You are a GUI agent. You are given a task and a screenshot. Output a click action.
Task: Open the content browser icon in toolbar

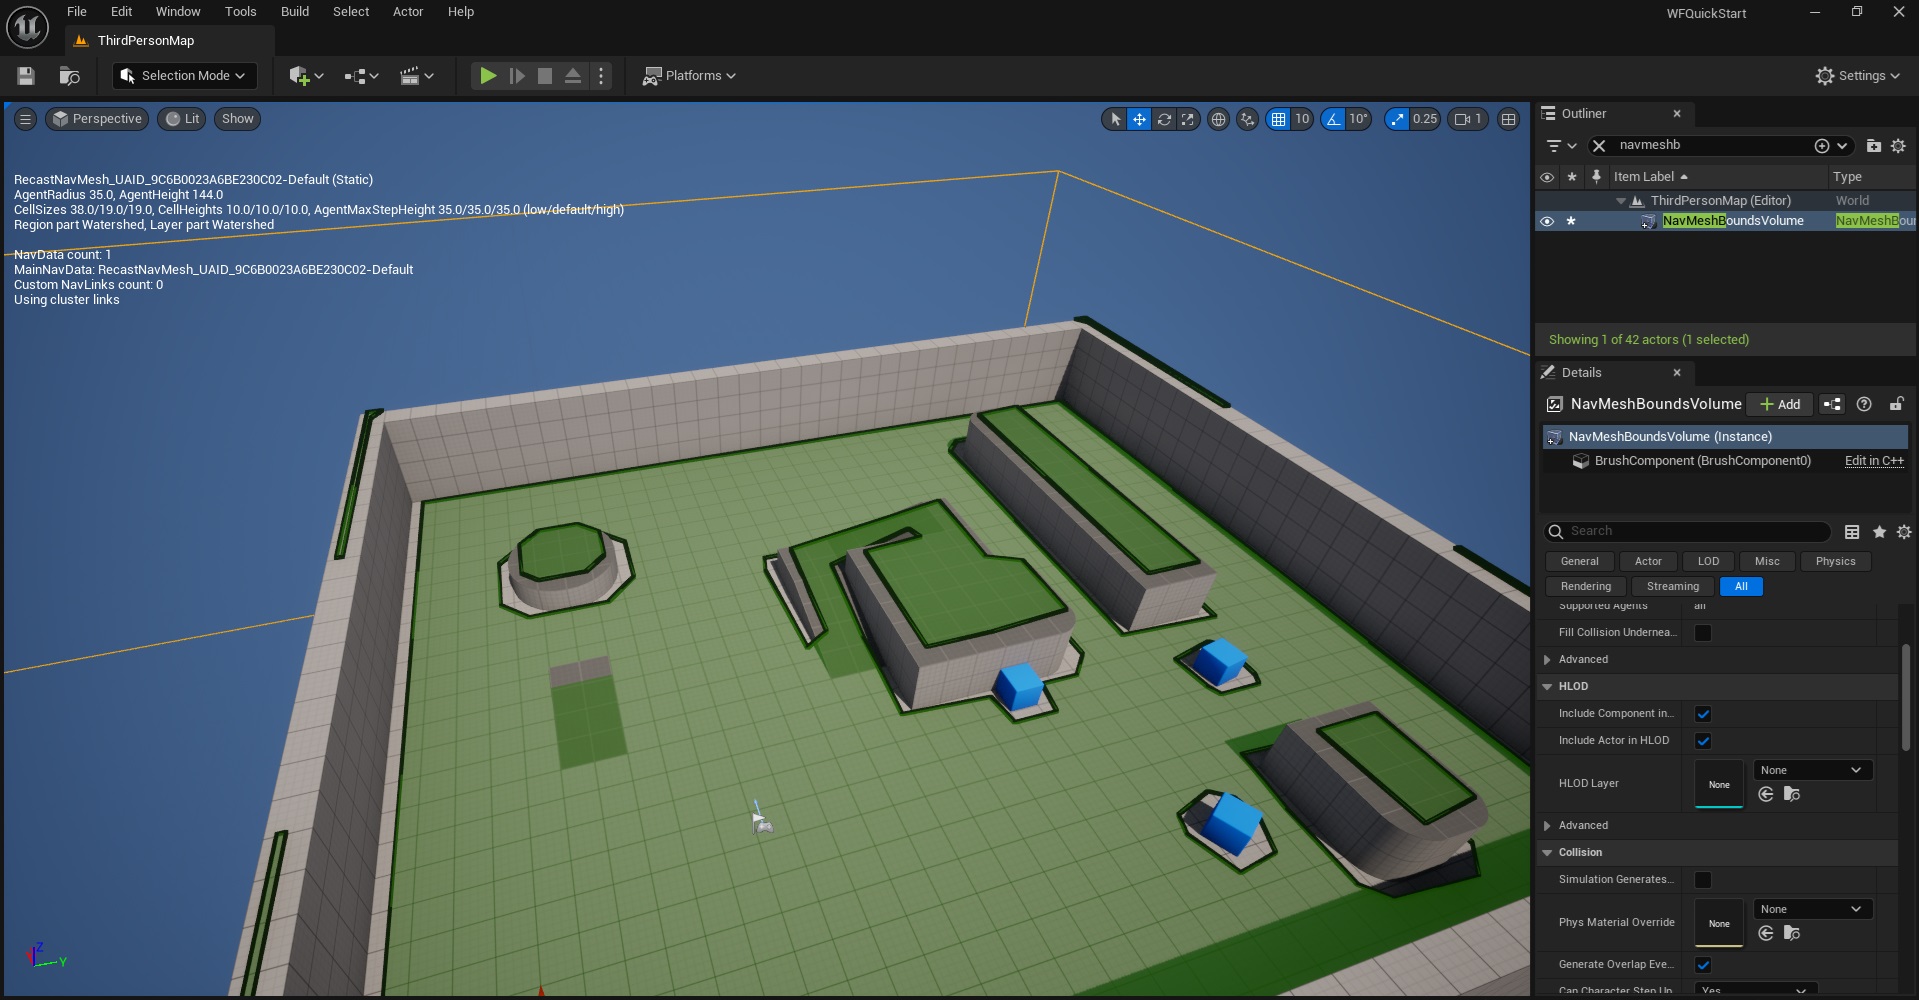[x=69, y=76]
